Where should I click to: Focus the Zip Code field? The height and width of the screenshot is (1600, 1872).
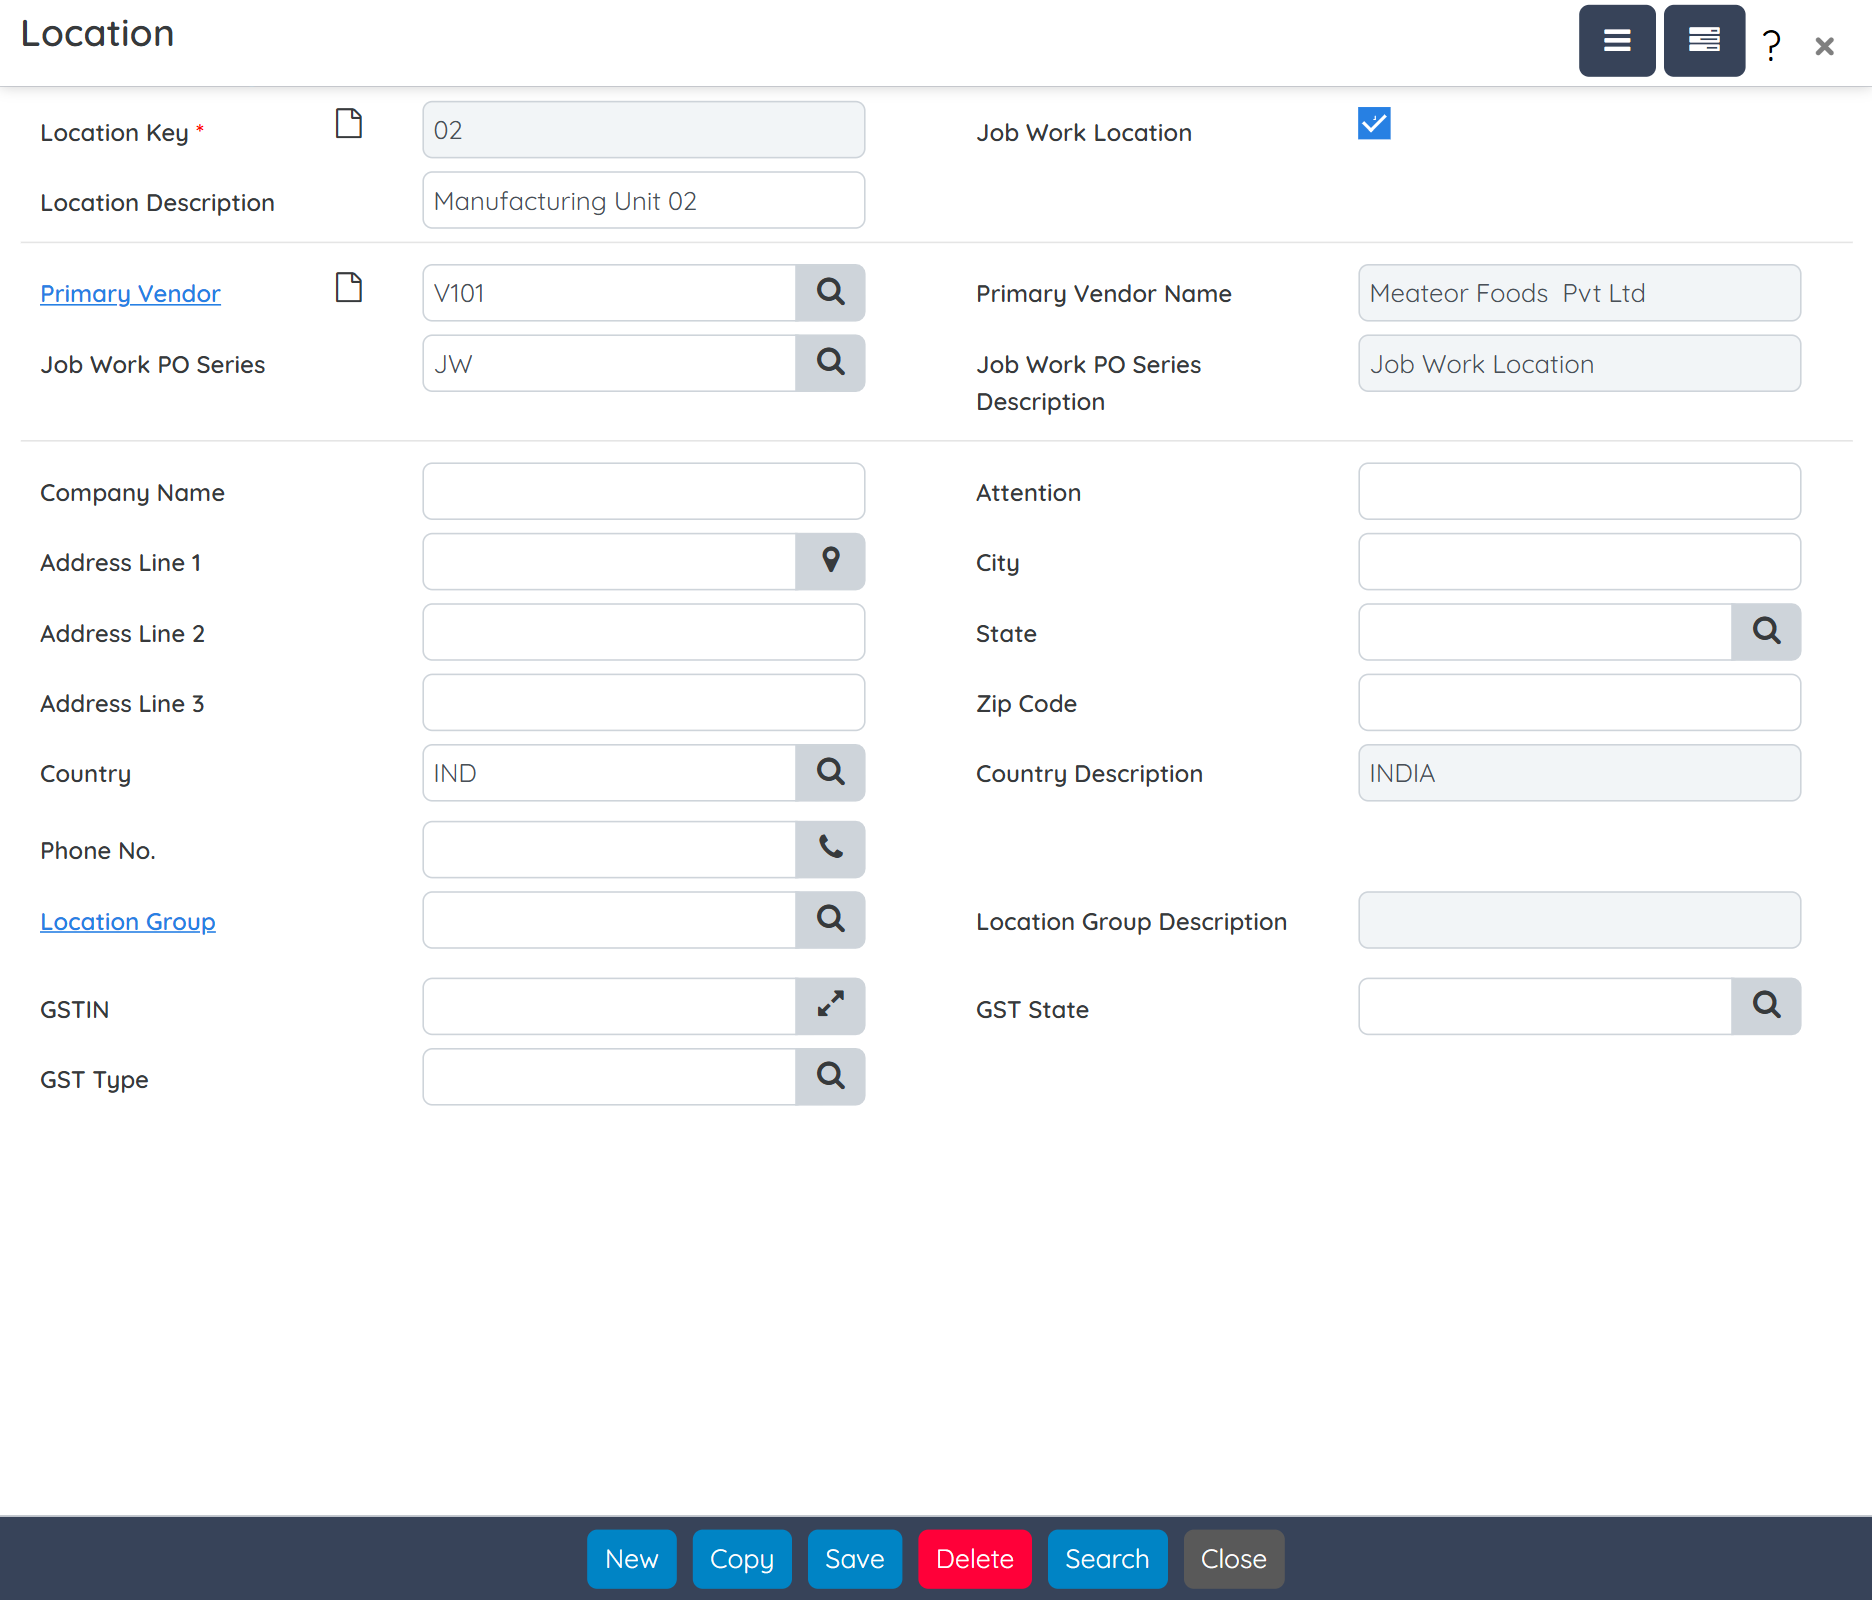tap(1580, 702)
